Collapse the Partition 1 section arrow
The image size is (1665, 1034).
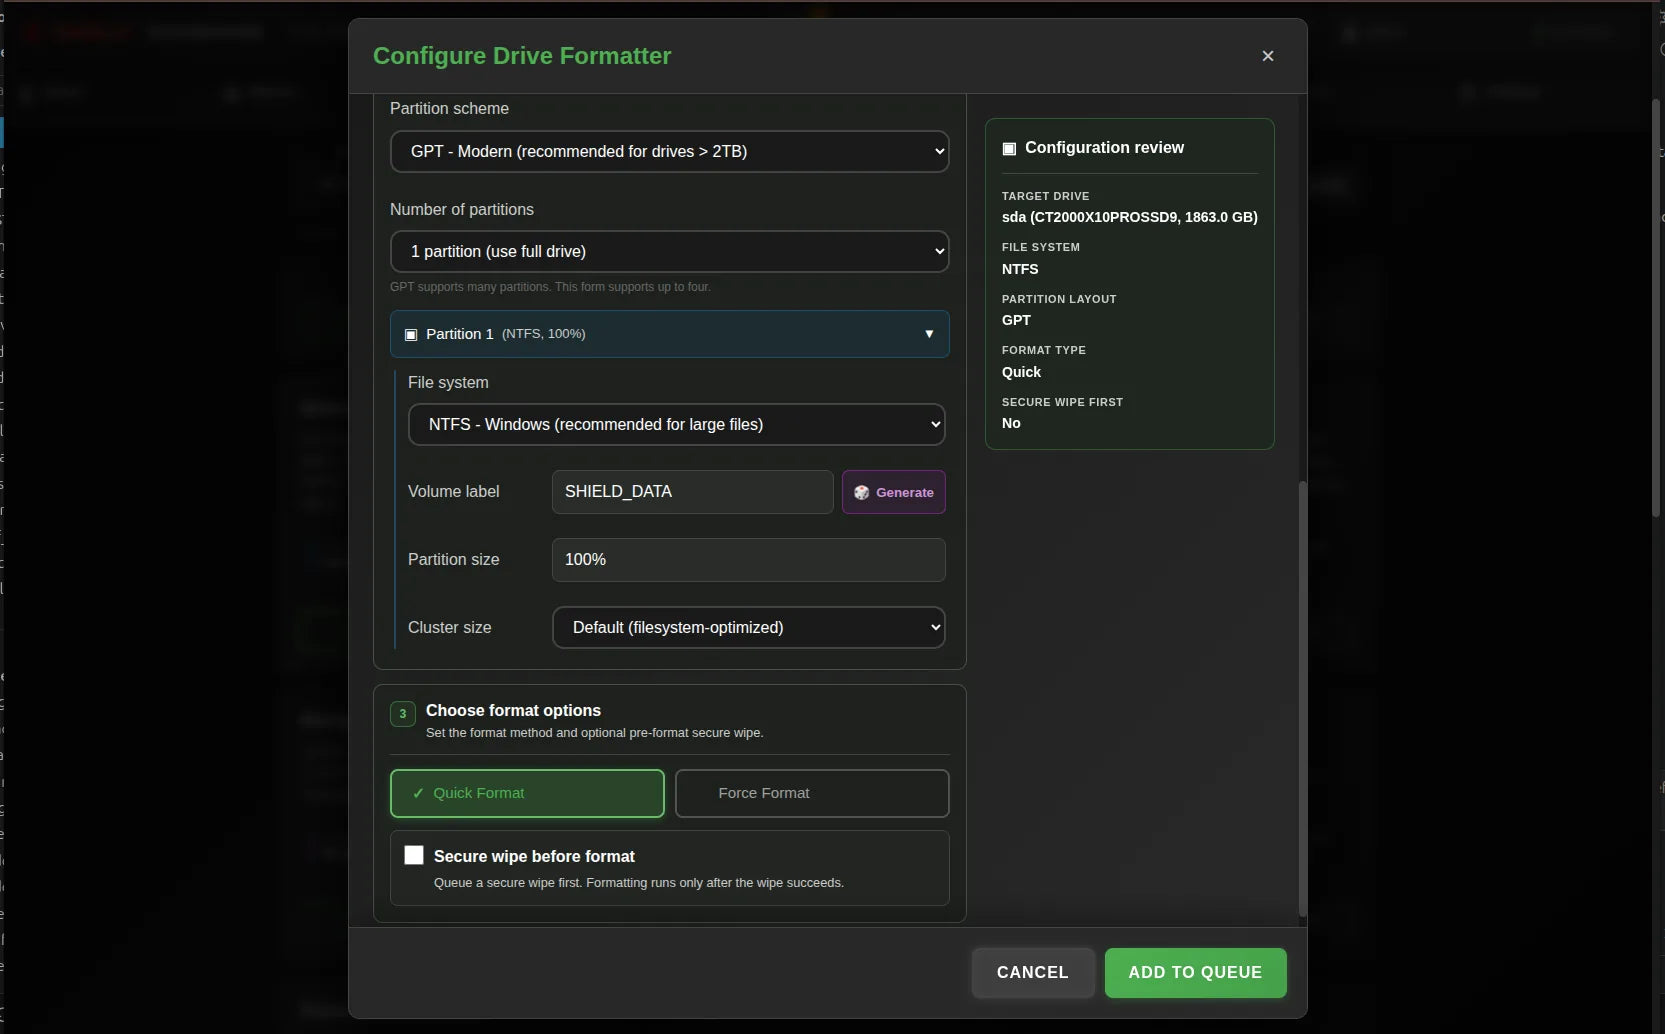[x=929, y=334]
